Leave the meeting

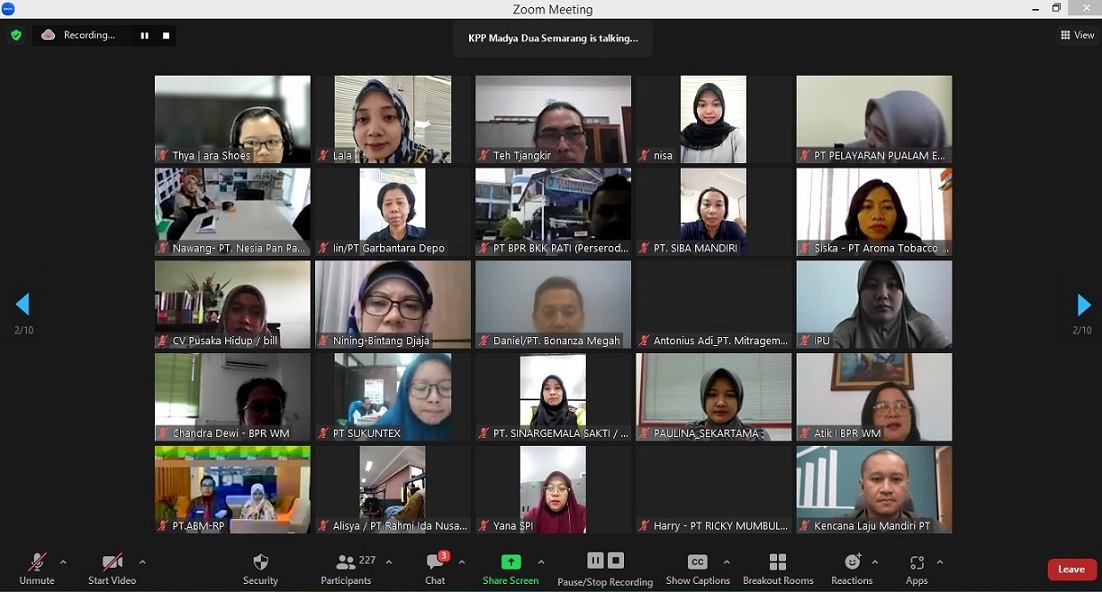coord(1071,569)
